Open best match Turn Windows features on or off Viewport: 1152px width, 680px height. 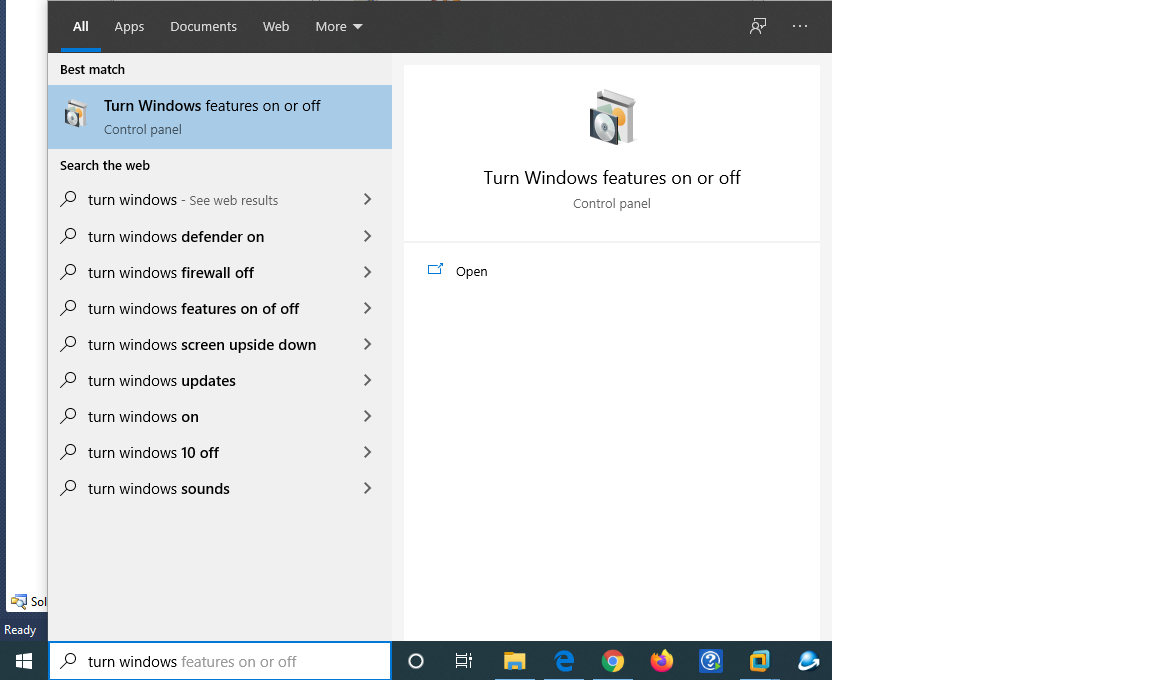click(x=220, y=117)
